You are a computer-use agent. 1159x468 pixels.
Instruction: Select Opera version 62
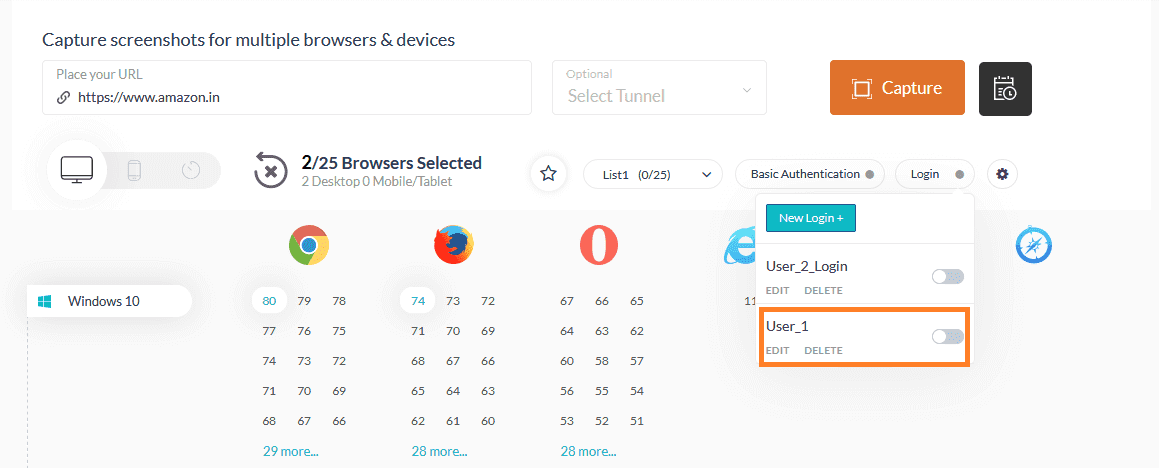pos(636,331)
